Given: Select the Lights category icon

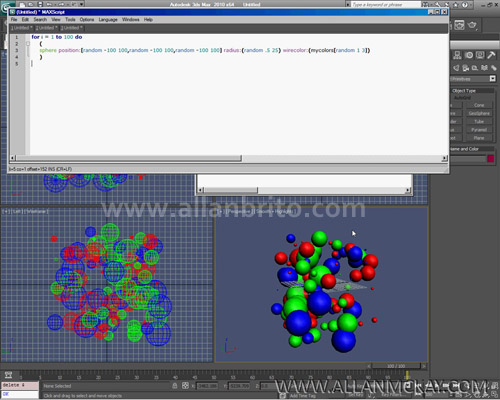Looking at the screenshot, I should [x=456, y=68].
